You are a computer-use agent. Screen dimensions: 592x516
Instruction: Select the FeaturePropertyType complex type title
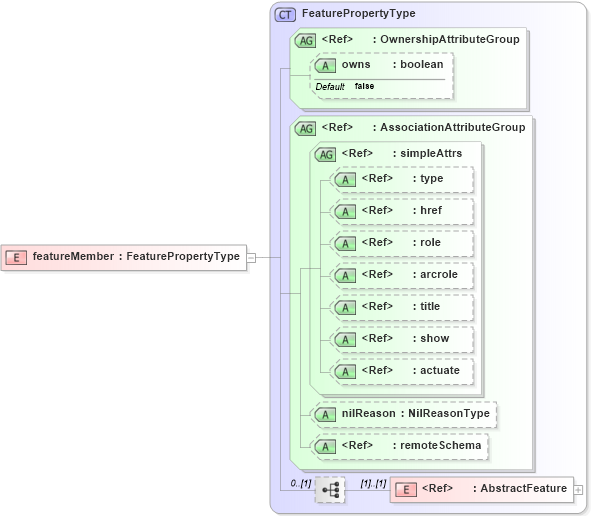359,14
